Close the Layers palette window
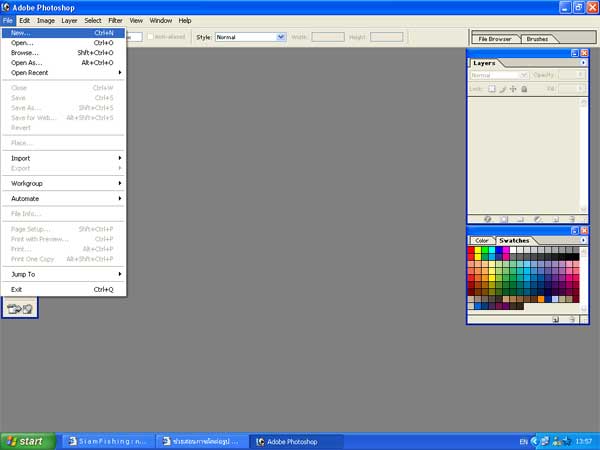The height and width of the screenshot is (450, 600). point(584,53)
